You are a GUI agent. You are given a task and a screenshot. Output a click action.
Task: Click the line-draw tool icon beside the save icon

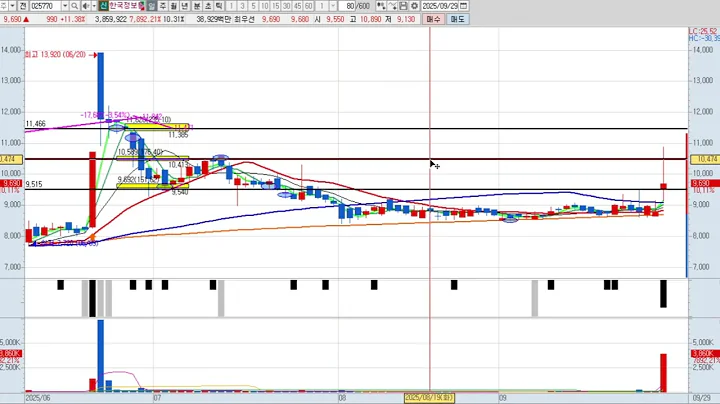[x=392, y=6]
